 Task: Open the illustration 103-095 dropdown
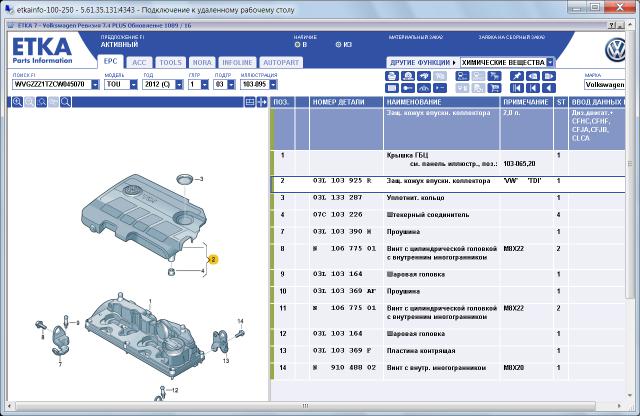click(273, 85)
